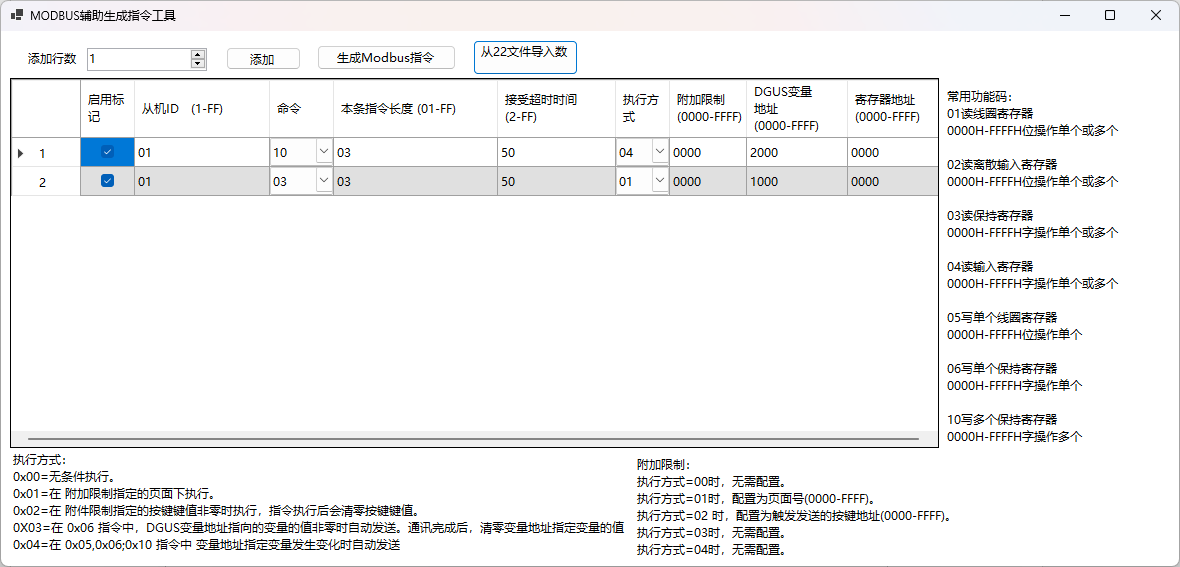Click the 从22文件导入数 button
This screenshot has height=567, width=1180.
click(525, 57)
